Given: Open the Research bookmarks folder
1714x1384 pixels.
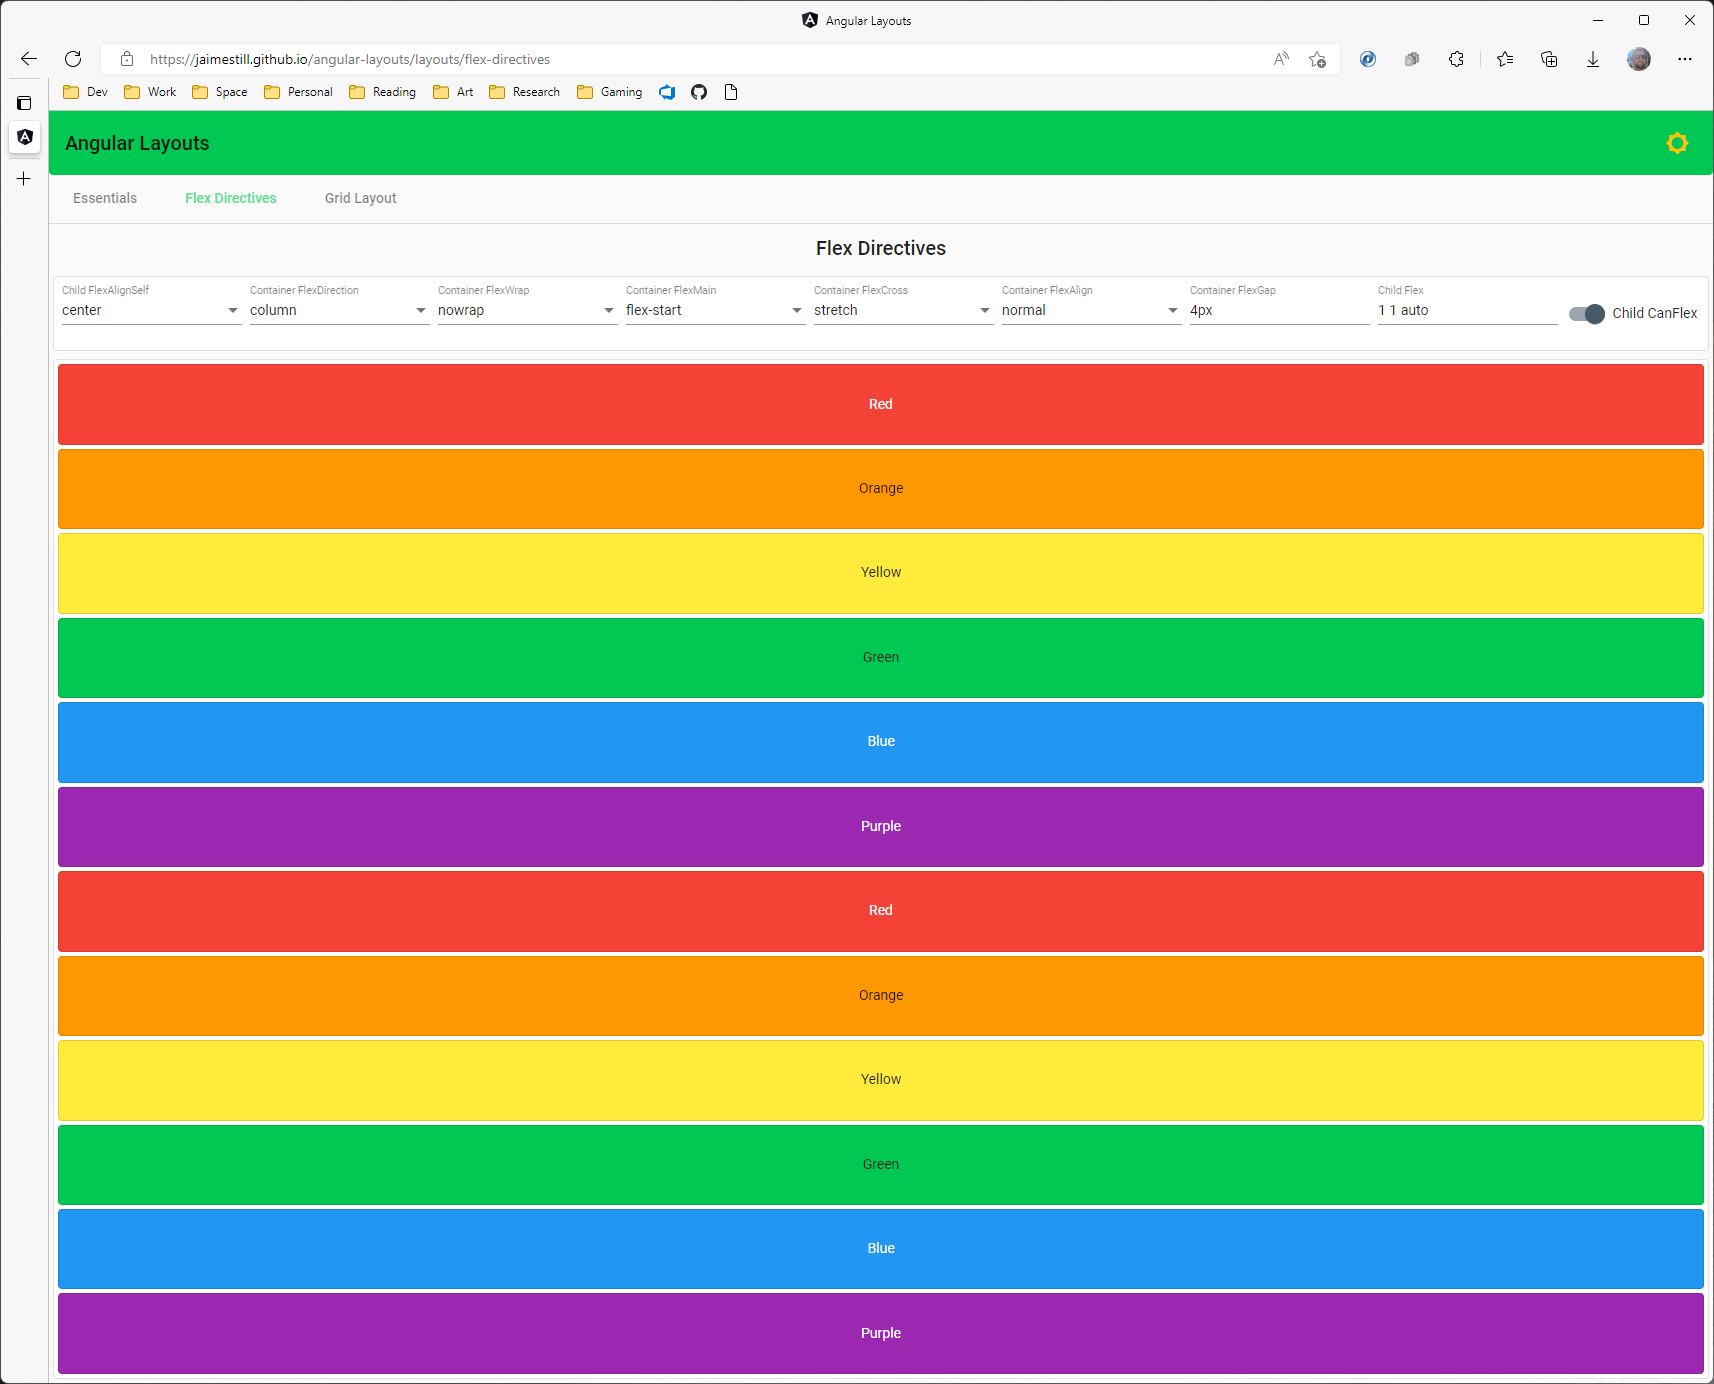Looking at the screenshot, I should [524, 91].
